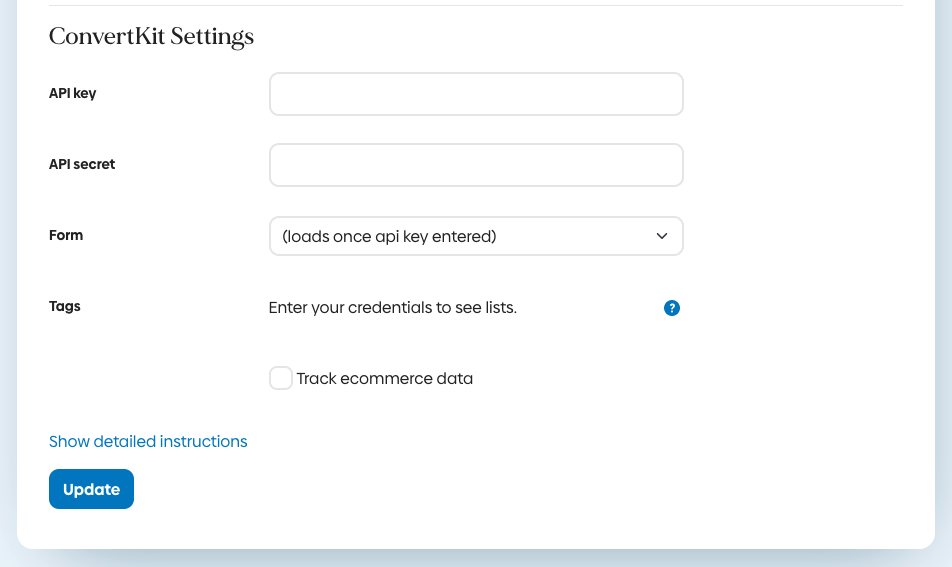
Task: Click the ConvertKit Settings heading
Action: point(151,37)
